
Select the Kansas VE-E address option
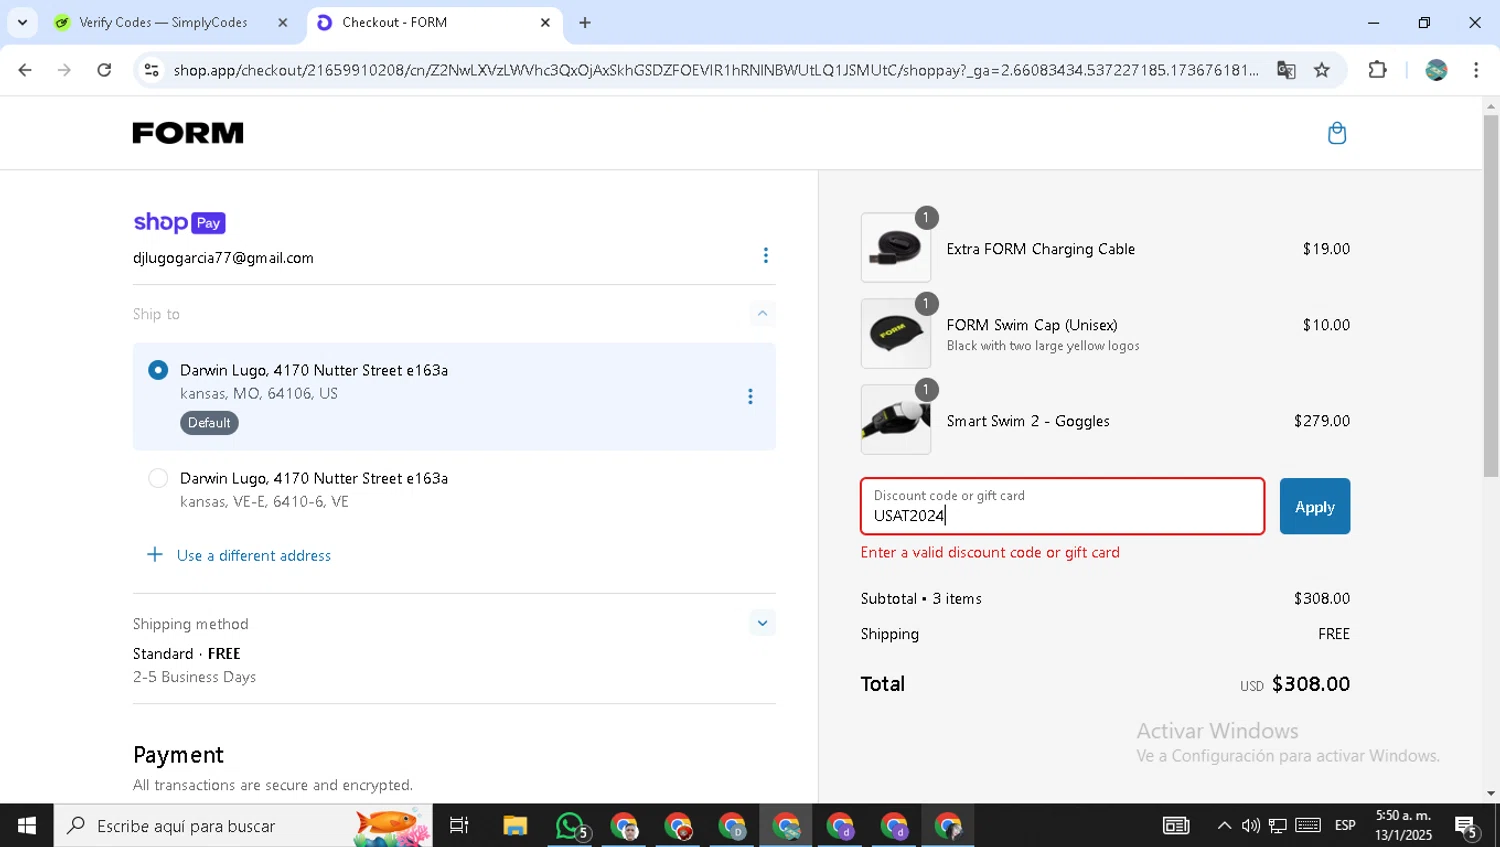click(158, 478)
